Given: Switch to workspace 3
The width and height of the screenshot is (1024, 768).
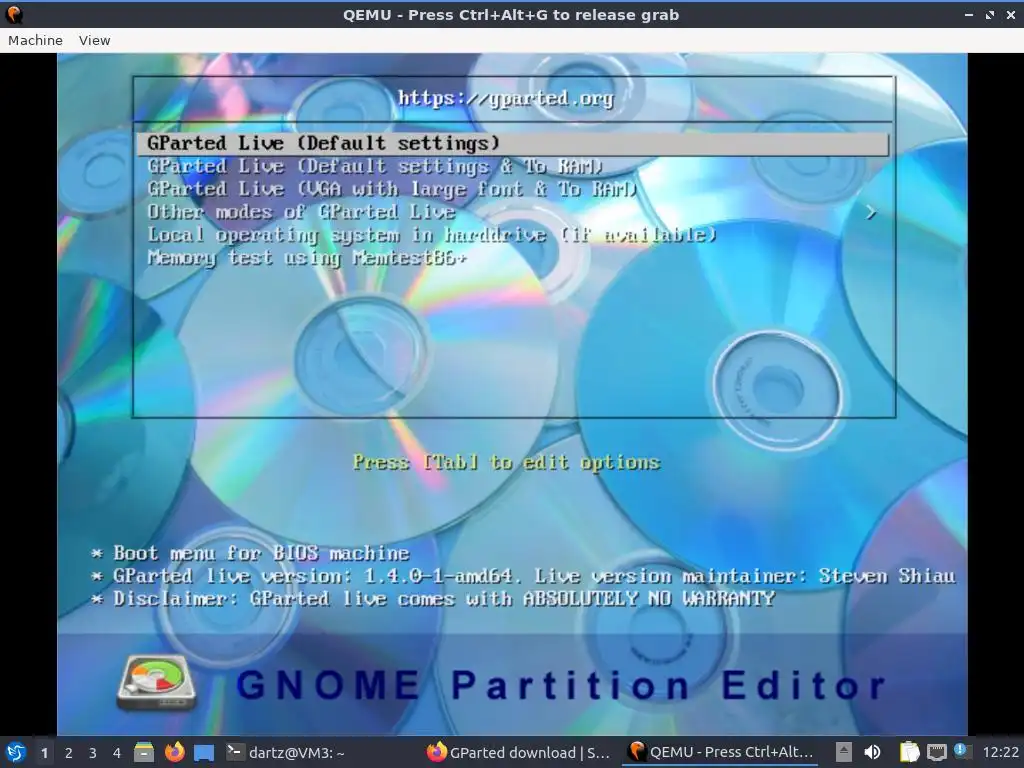Looking at the screenshot, I should [93, 753].
